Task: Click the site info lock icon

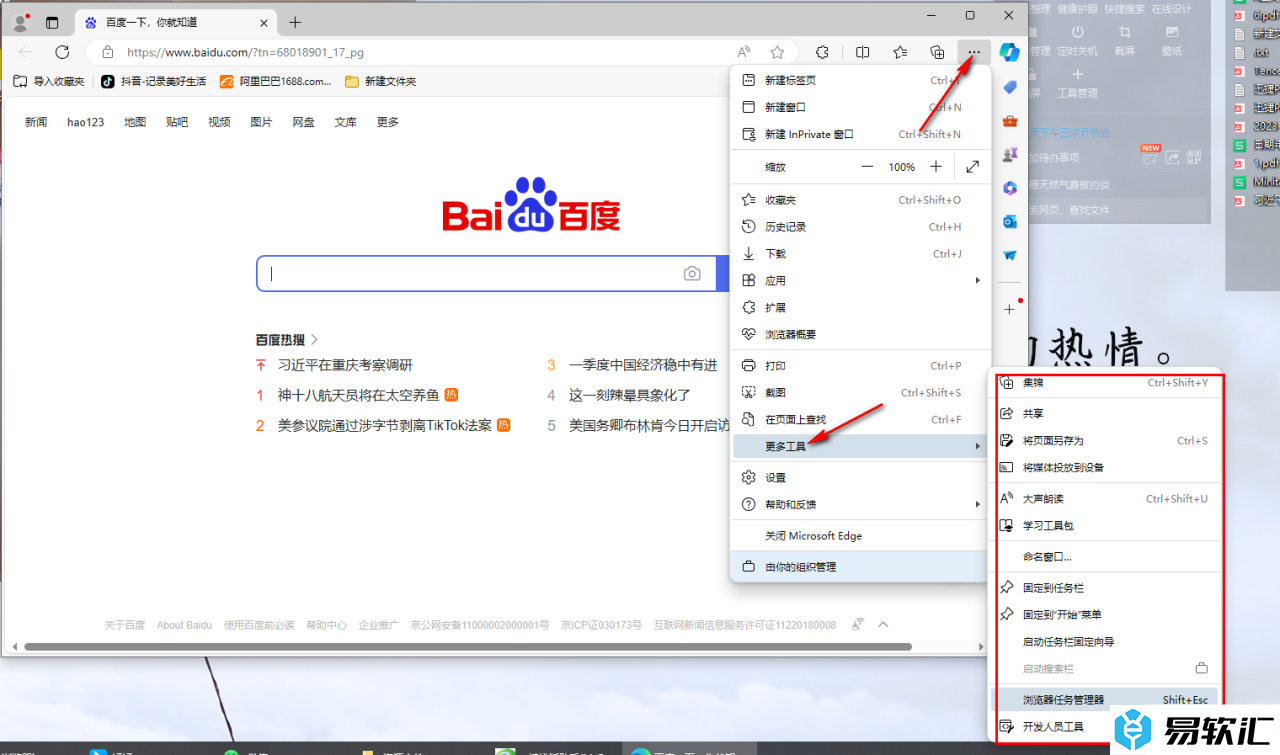Action: tap(107, 52)
